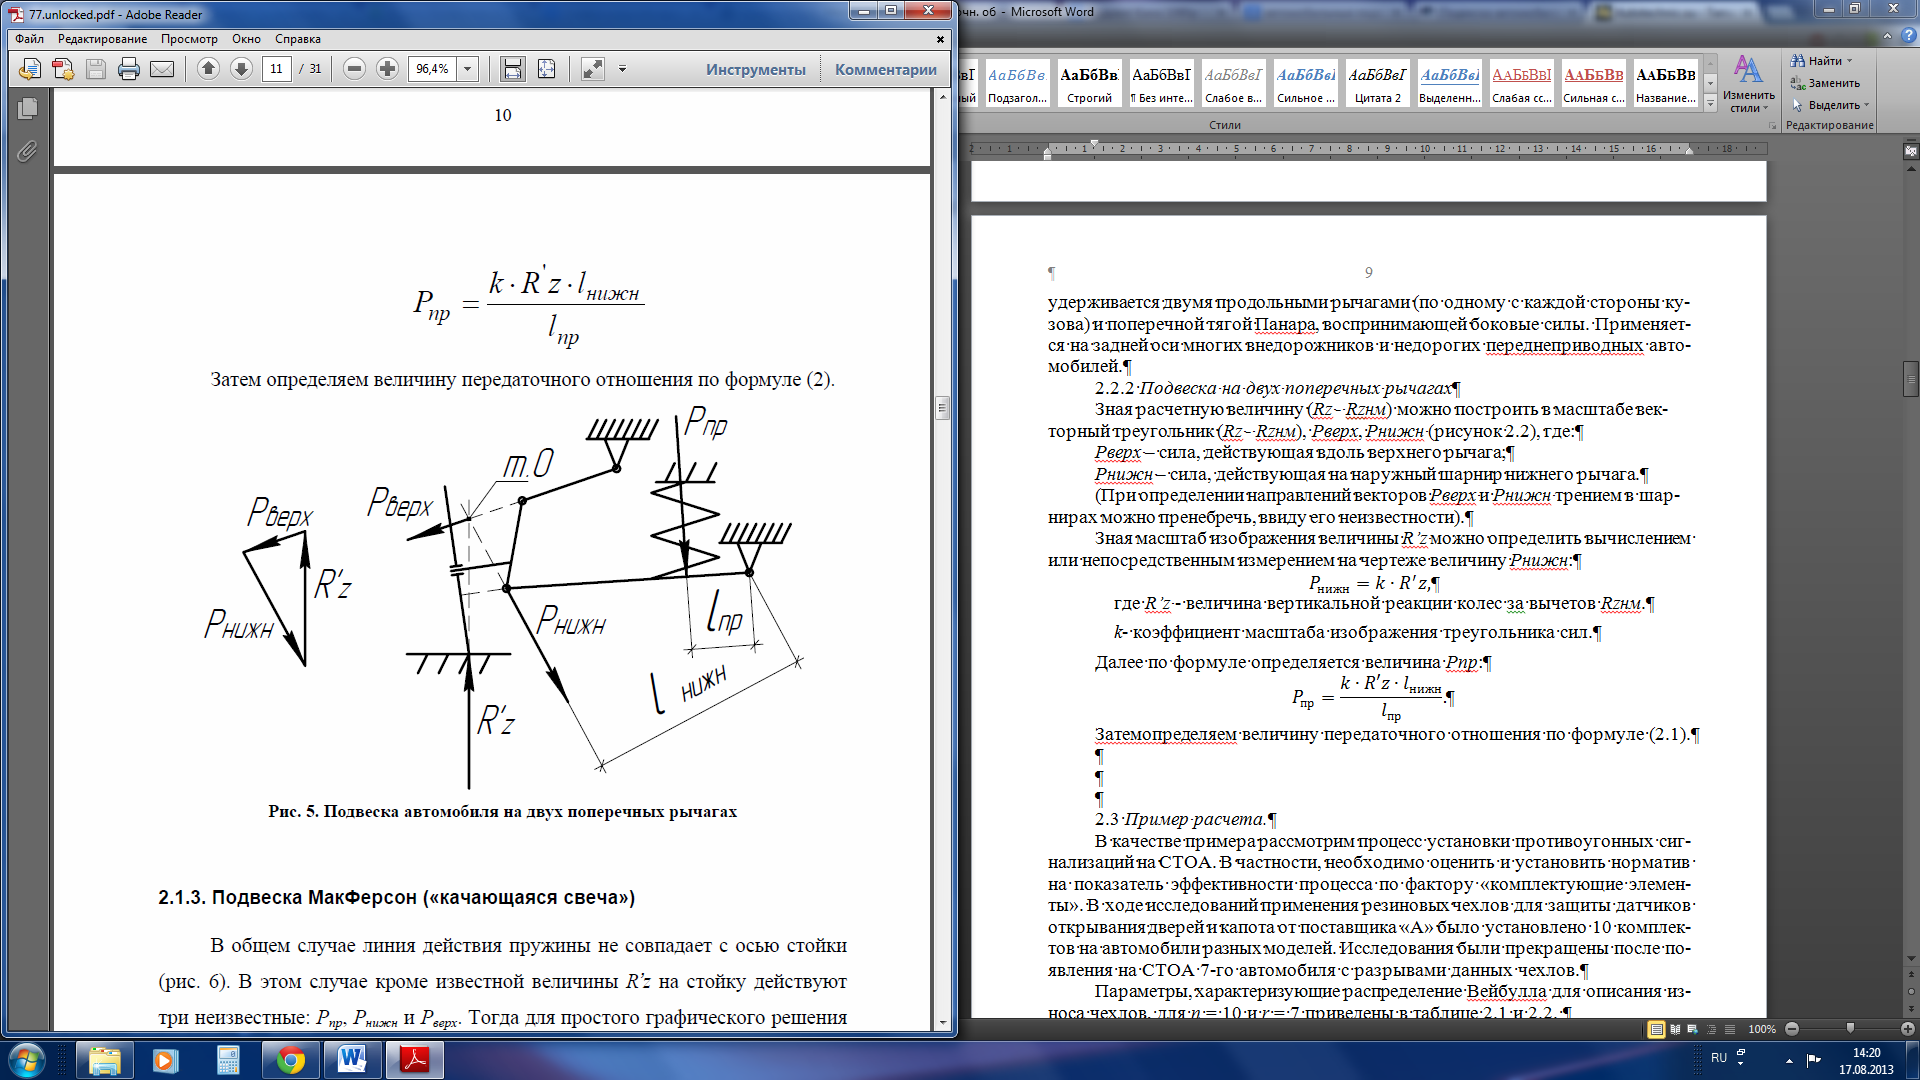Click the grayed save icon in Adobe Reader
The height and width of the screenshot is (1080, 1920).
point(96,69)
